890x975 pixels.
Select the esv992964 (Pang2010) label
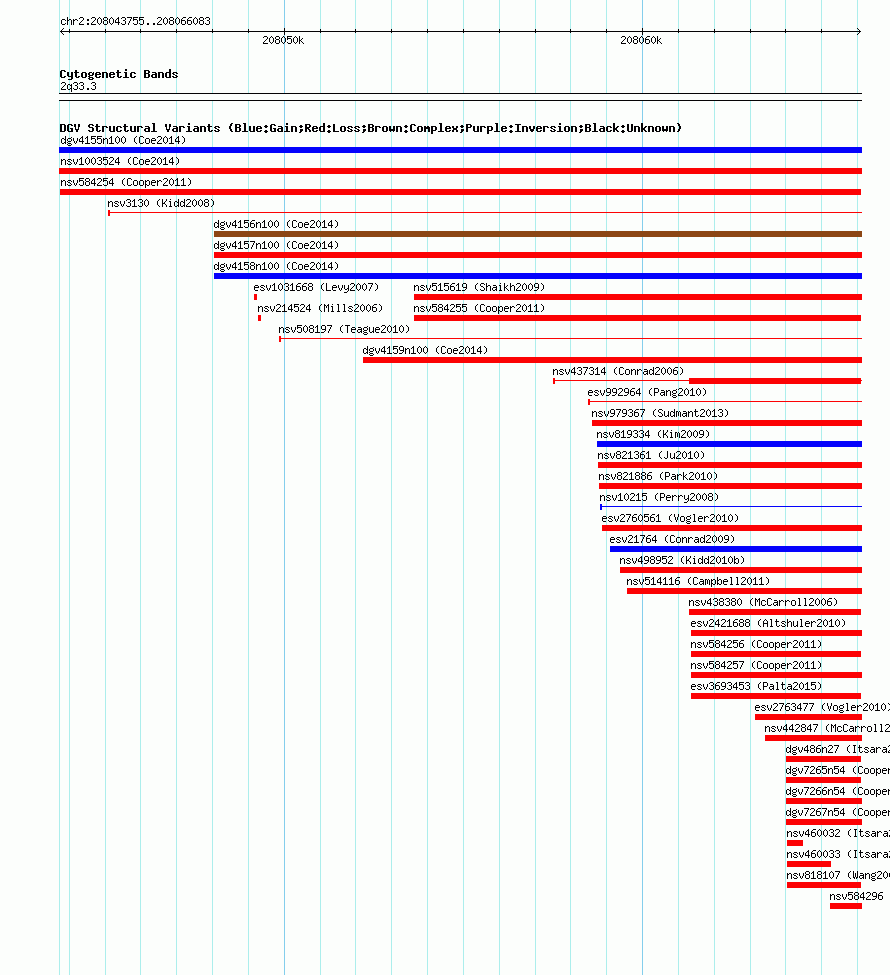click(647, 392)
